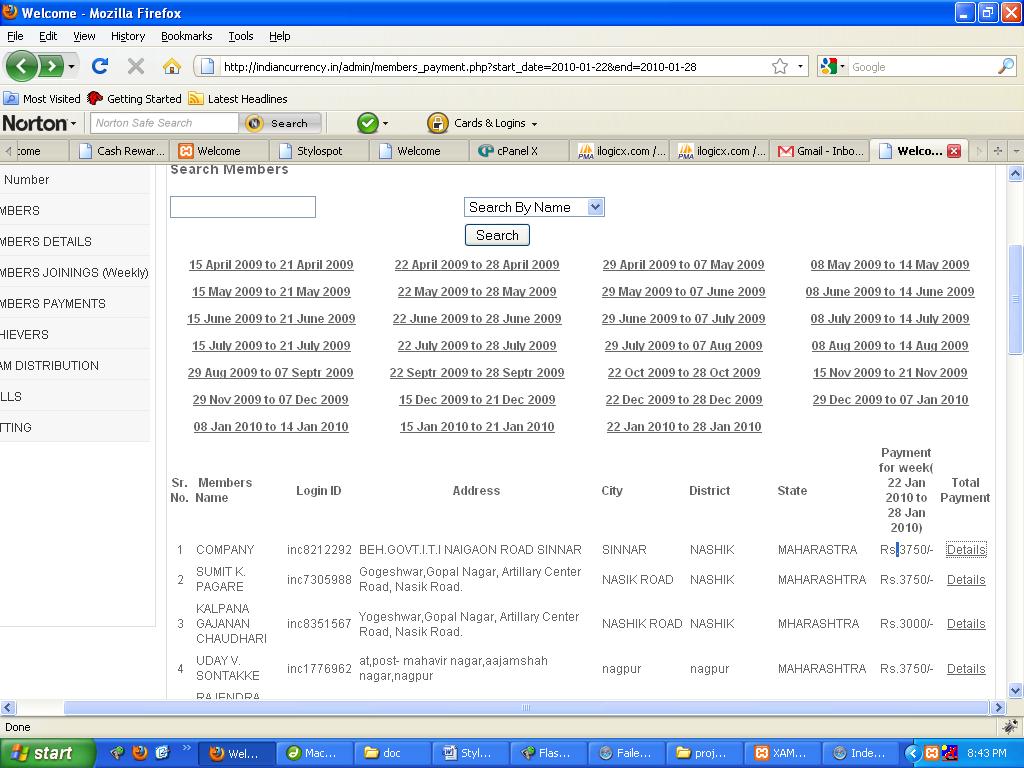Bookmark this page with the star icon

pyautogui.click(x=780, y=67)
